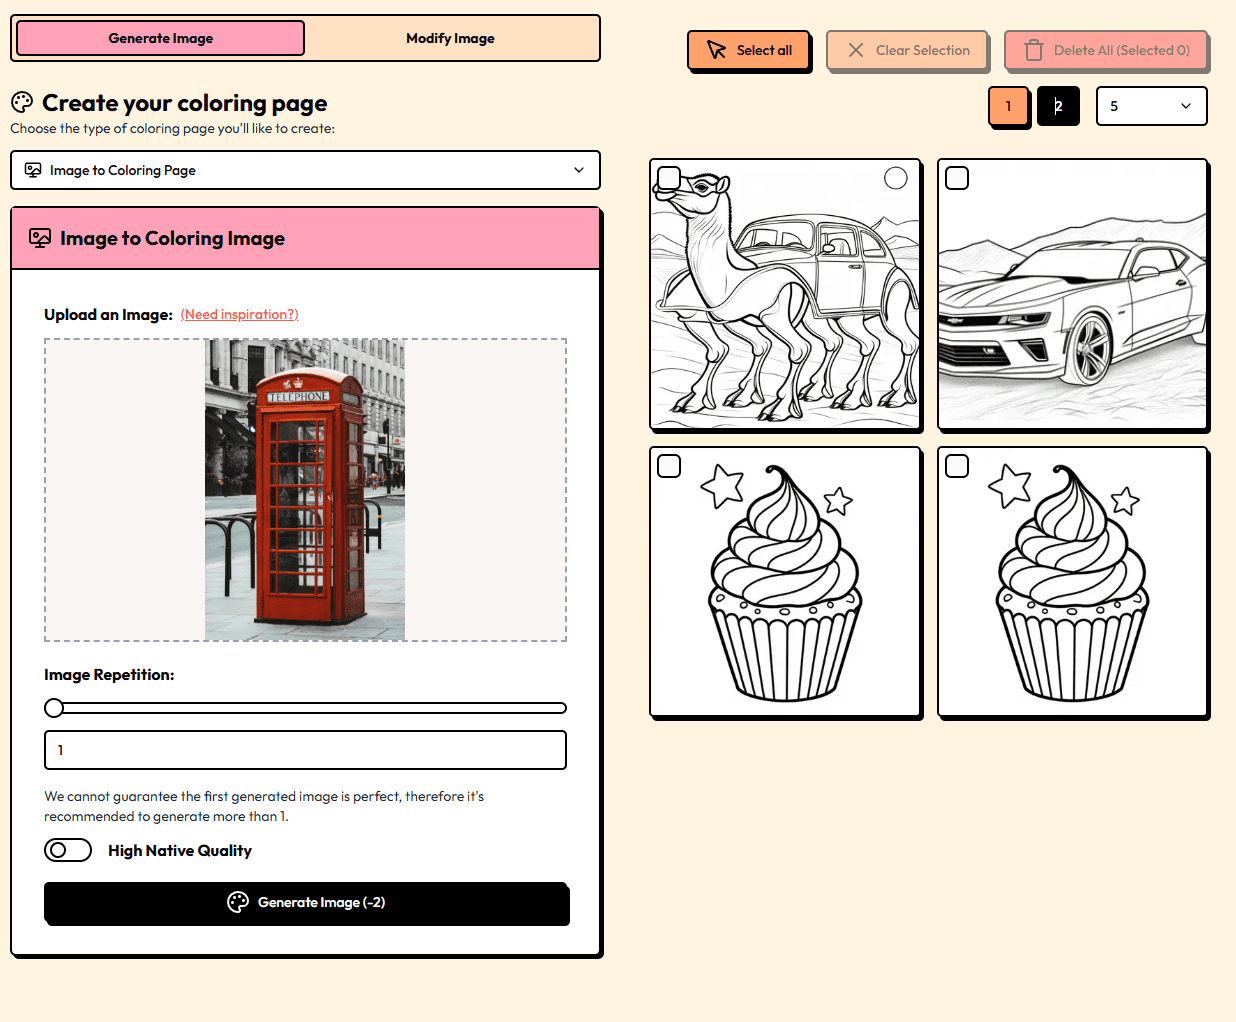Screen dimensions: 1236x1022
Task: Click the Image Repetition number input field
Action: 305,750
